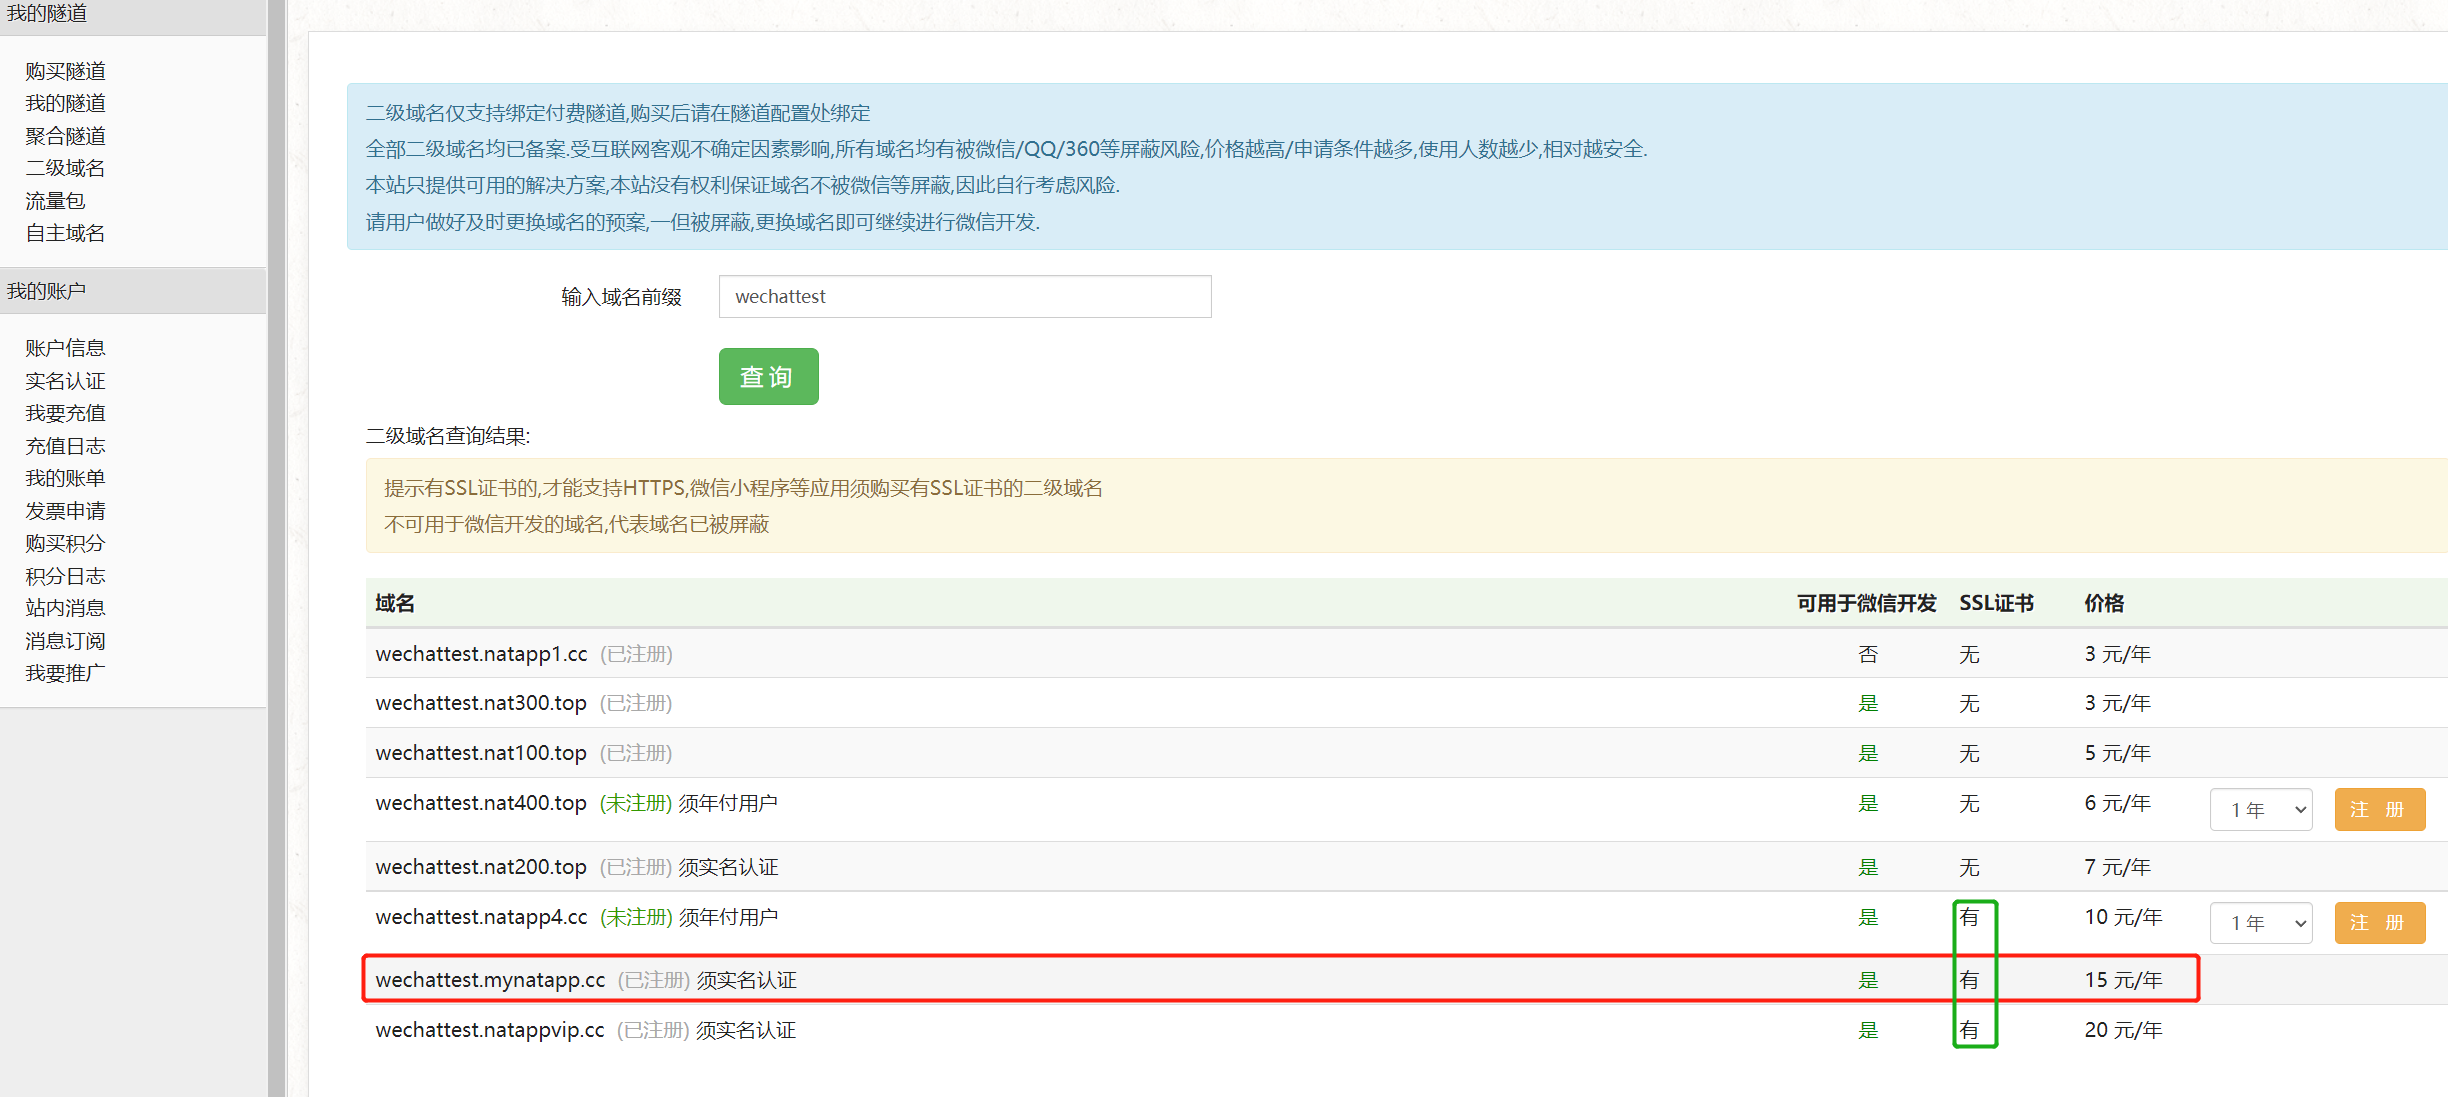Expand year dropdown for wechattest.nat400.top
The width and height of the screenshot is (2448, 1097).
(x=2260, y=810)
